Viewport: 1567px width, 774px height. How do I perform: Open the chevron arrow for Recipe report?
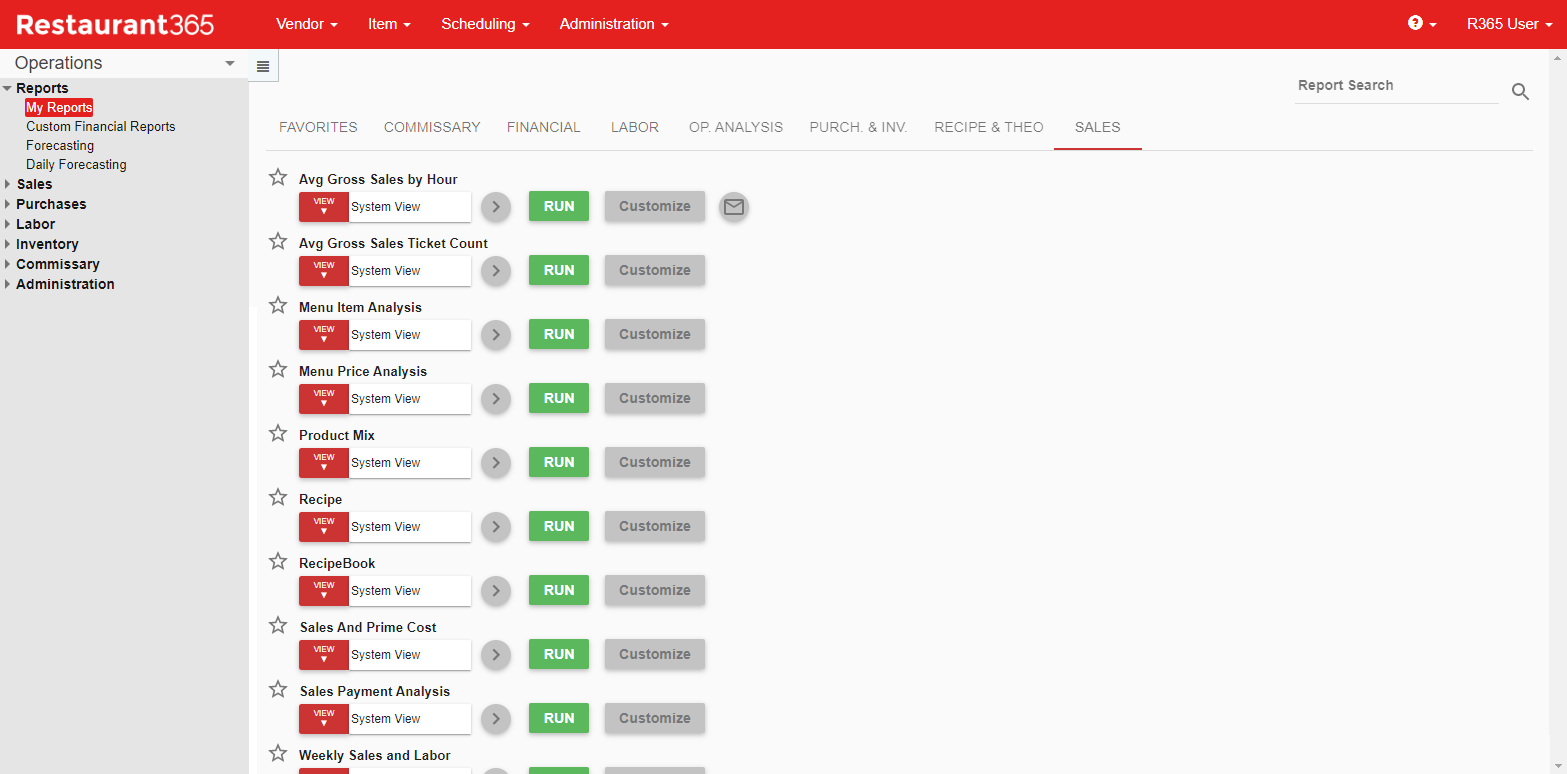point(496,527)
